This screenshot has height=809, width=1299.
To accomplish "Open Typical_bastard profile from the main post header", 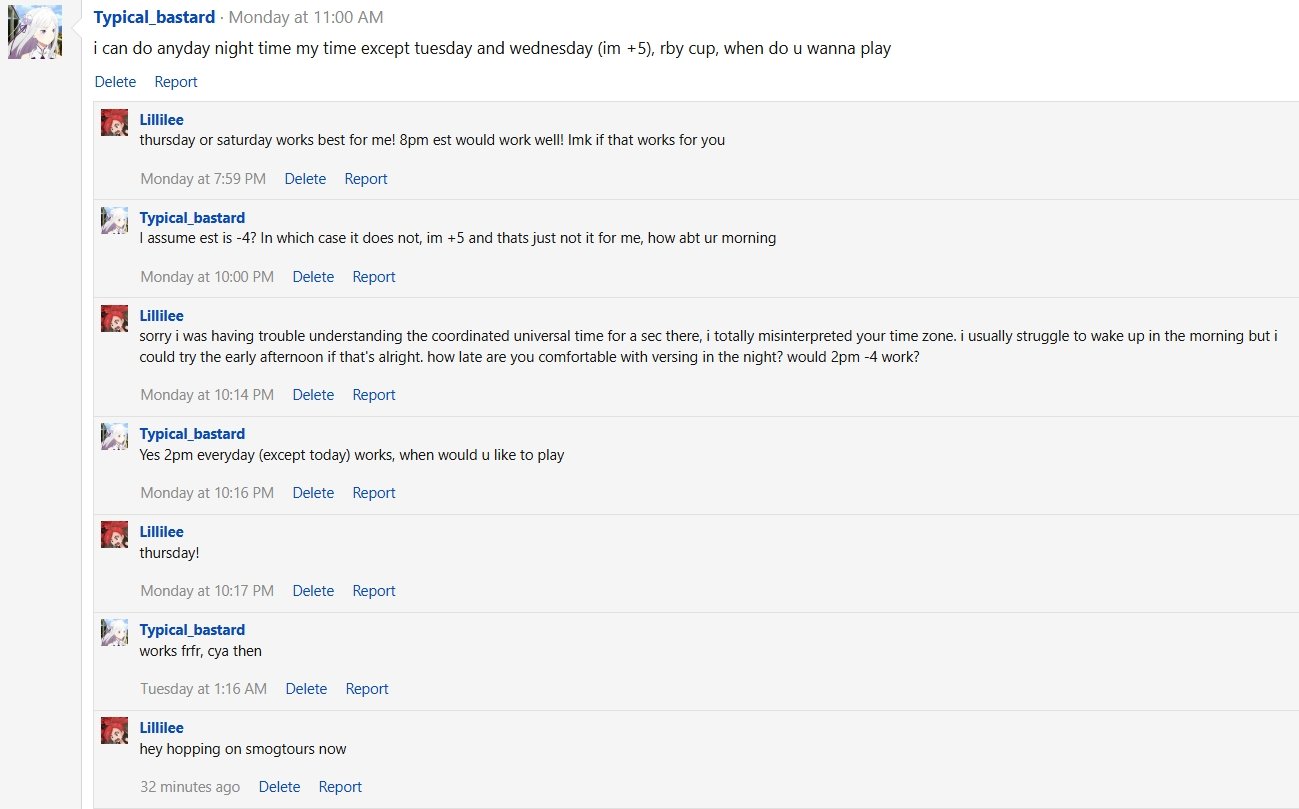I will click(154, 17).
